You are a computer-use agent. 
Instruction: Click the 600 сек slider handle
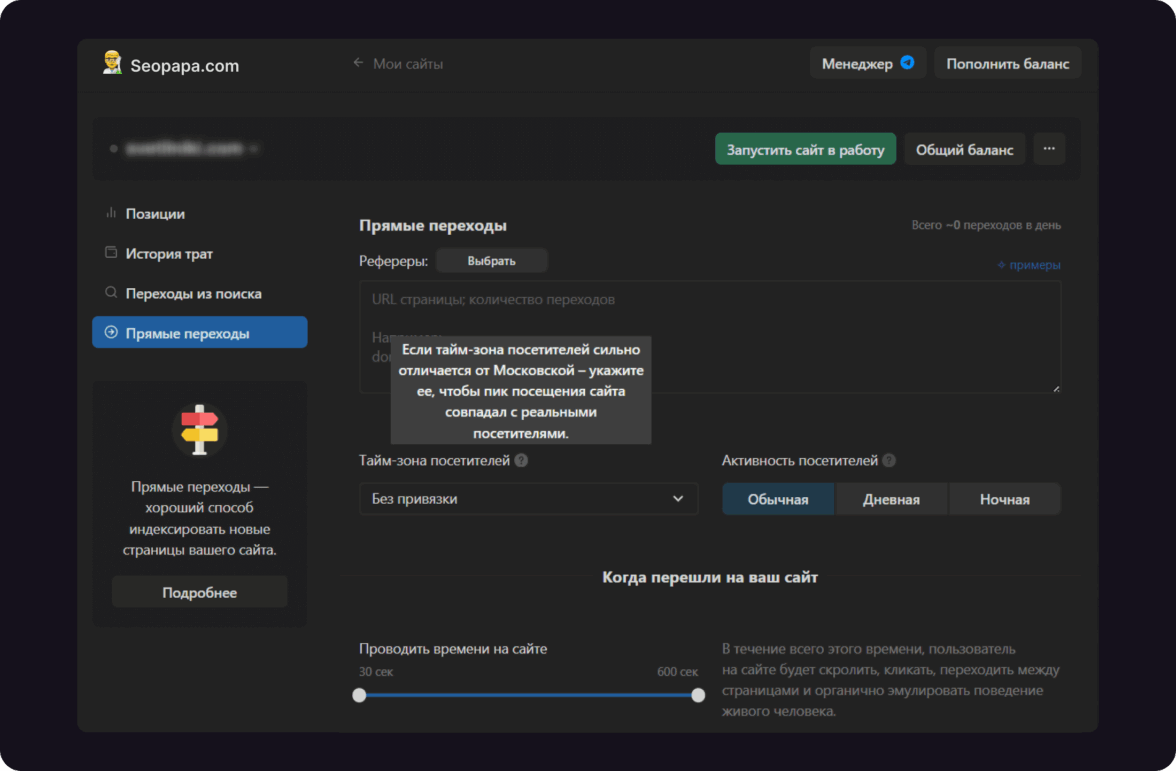click(698, 695)
